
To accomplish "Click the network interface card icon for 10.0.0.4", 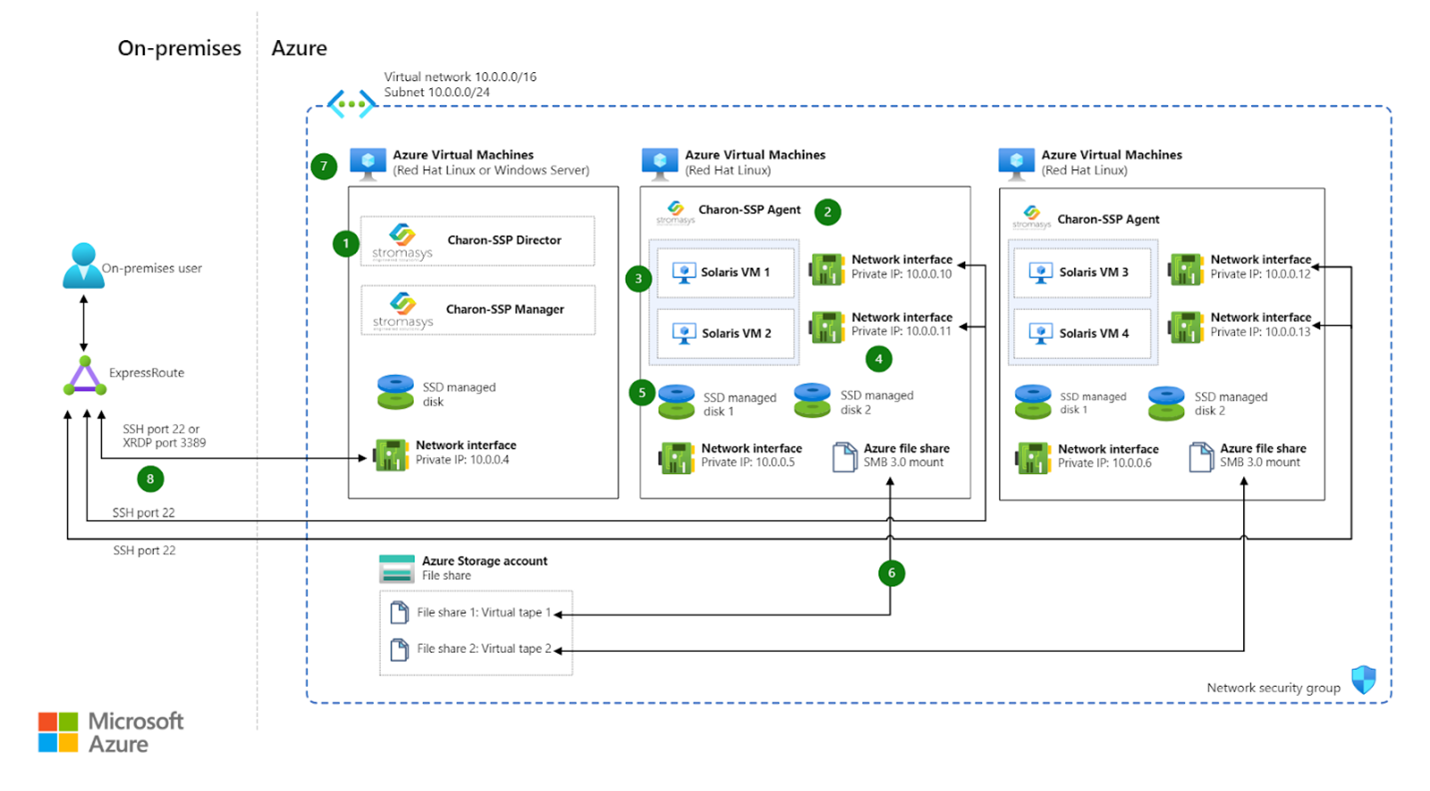I will tap(390, 454).
